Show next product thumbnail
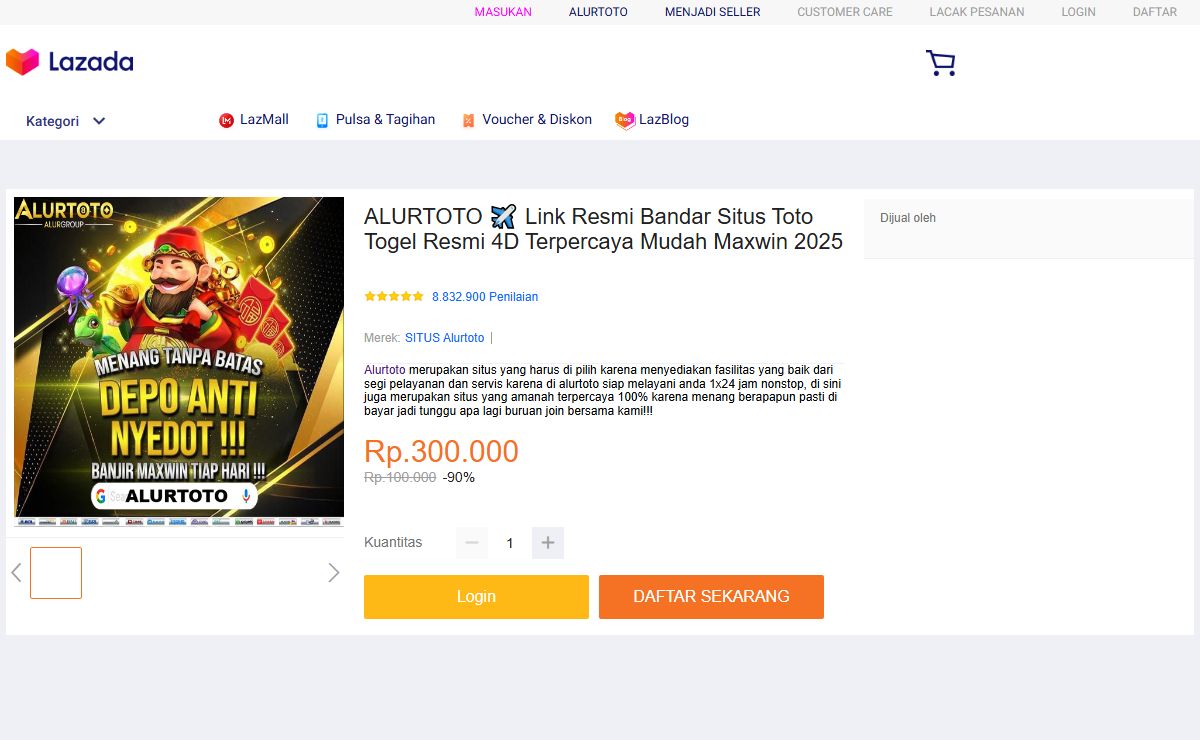 tap(333, 573)
